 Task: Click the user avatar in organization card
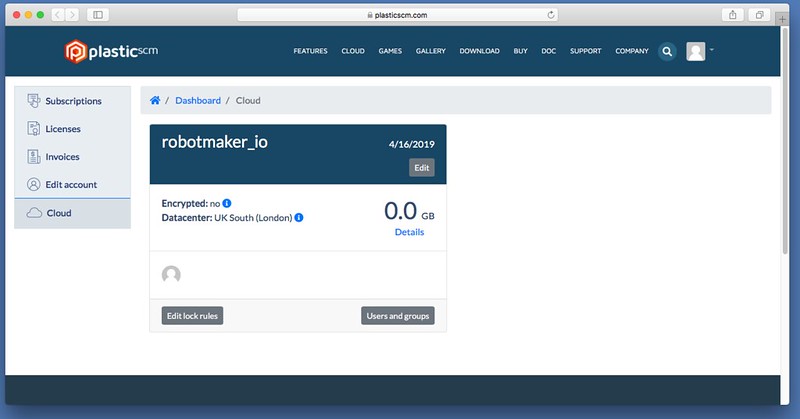[171, 275]
